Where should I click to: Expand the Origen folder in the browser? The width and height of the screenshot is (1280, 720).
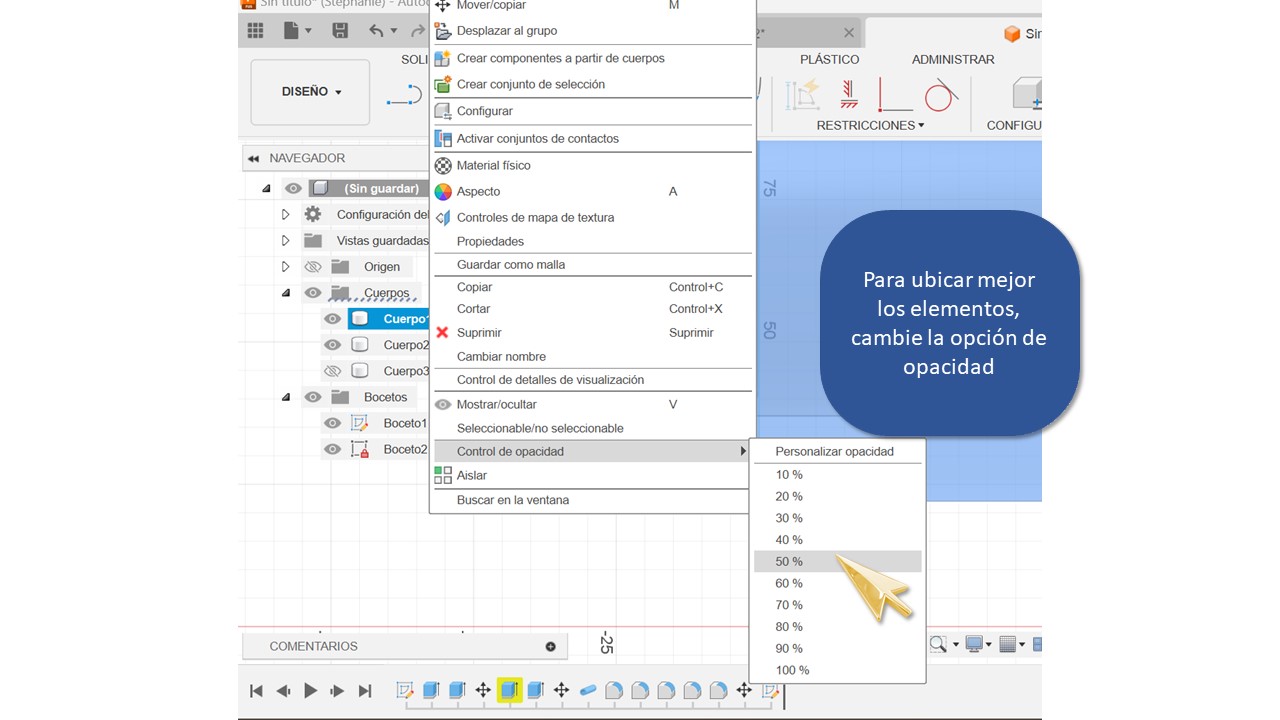(286, 267)
